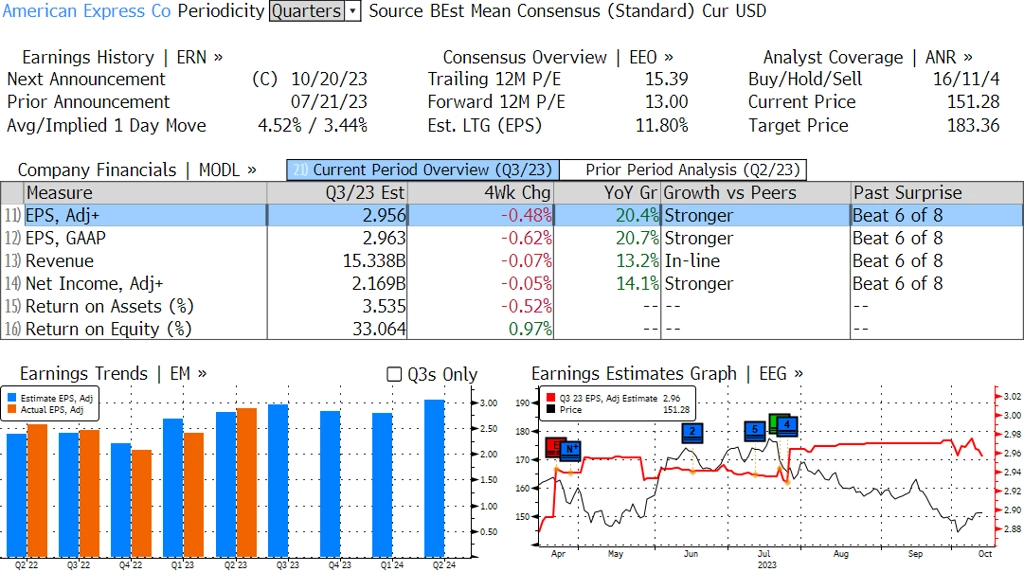The height and width of the screenshot is (572, 1024).
Task: Click the '4Wk Chg' column header
Action: coord(480,193)
